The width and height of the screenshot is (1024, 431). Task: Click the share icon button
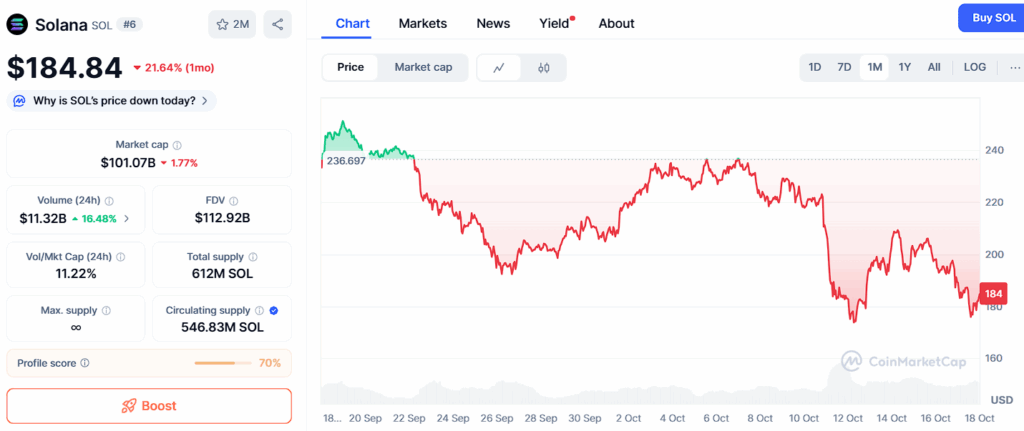coord(277,24)
